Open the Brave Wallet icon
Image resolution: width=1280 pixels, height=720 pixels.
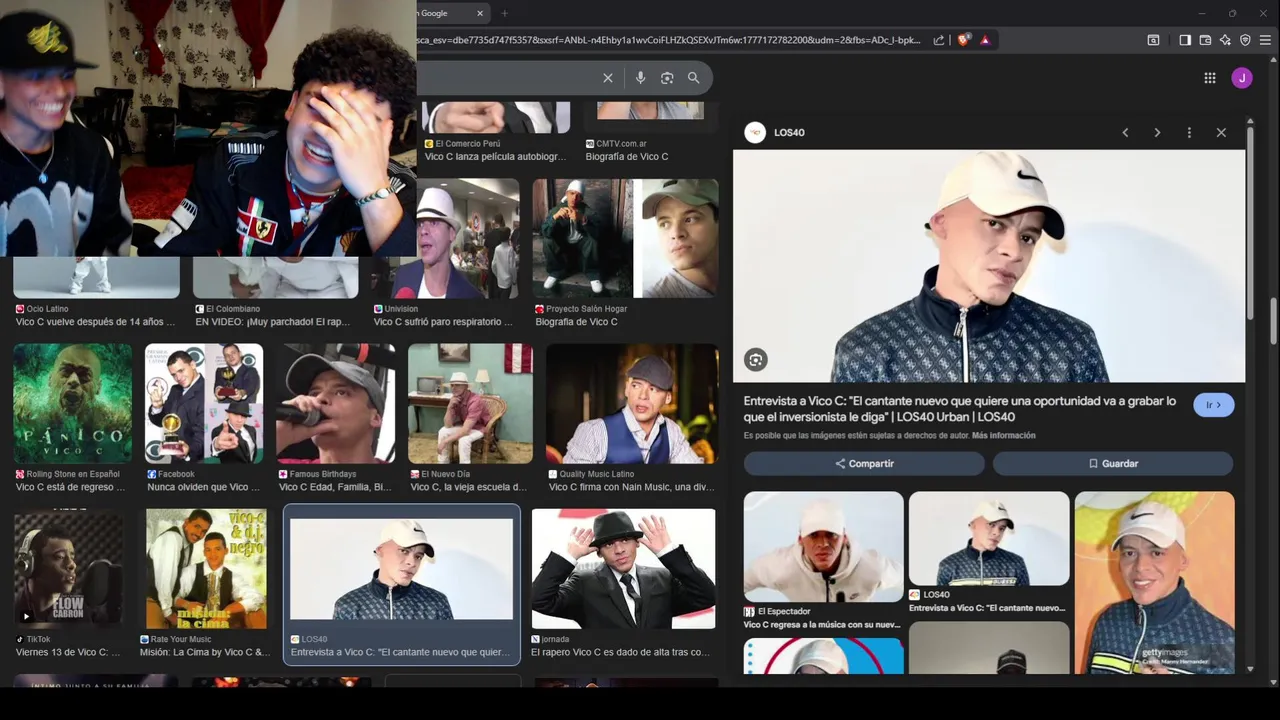click(1205, 40)
